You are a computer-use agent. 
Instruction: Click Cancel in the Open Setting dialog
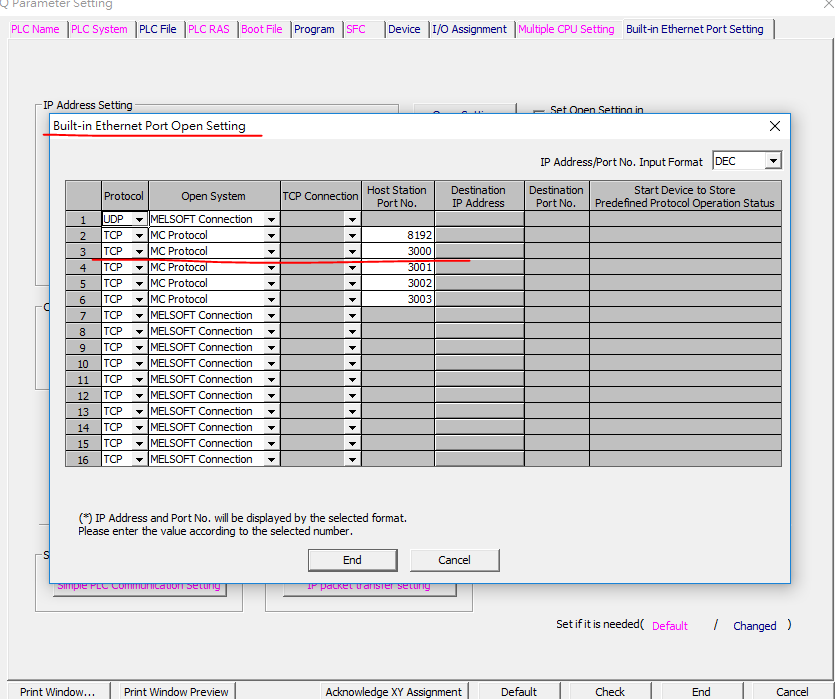[454, 560]
